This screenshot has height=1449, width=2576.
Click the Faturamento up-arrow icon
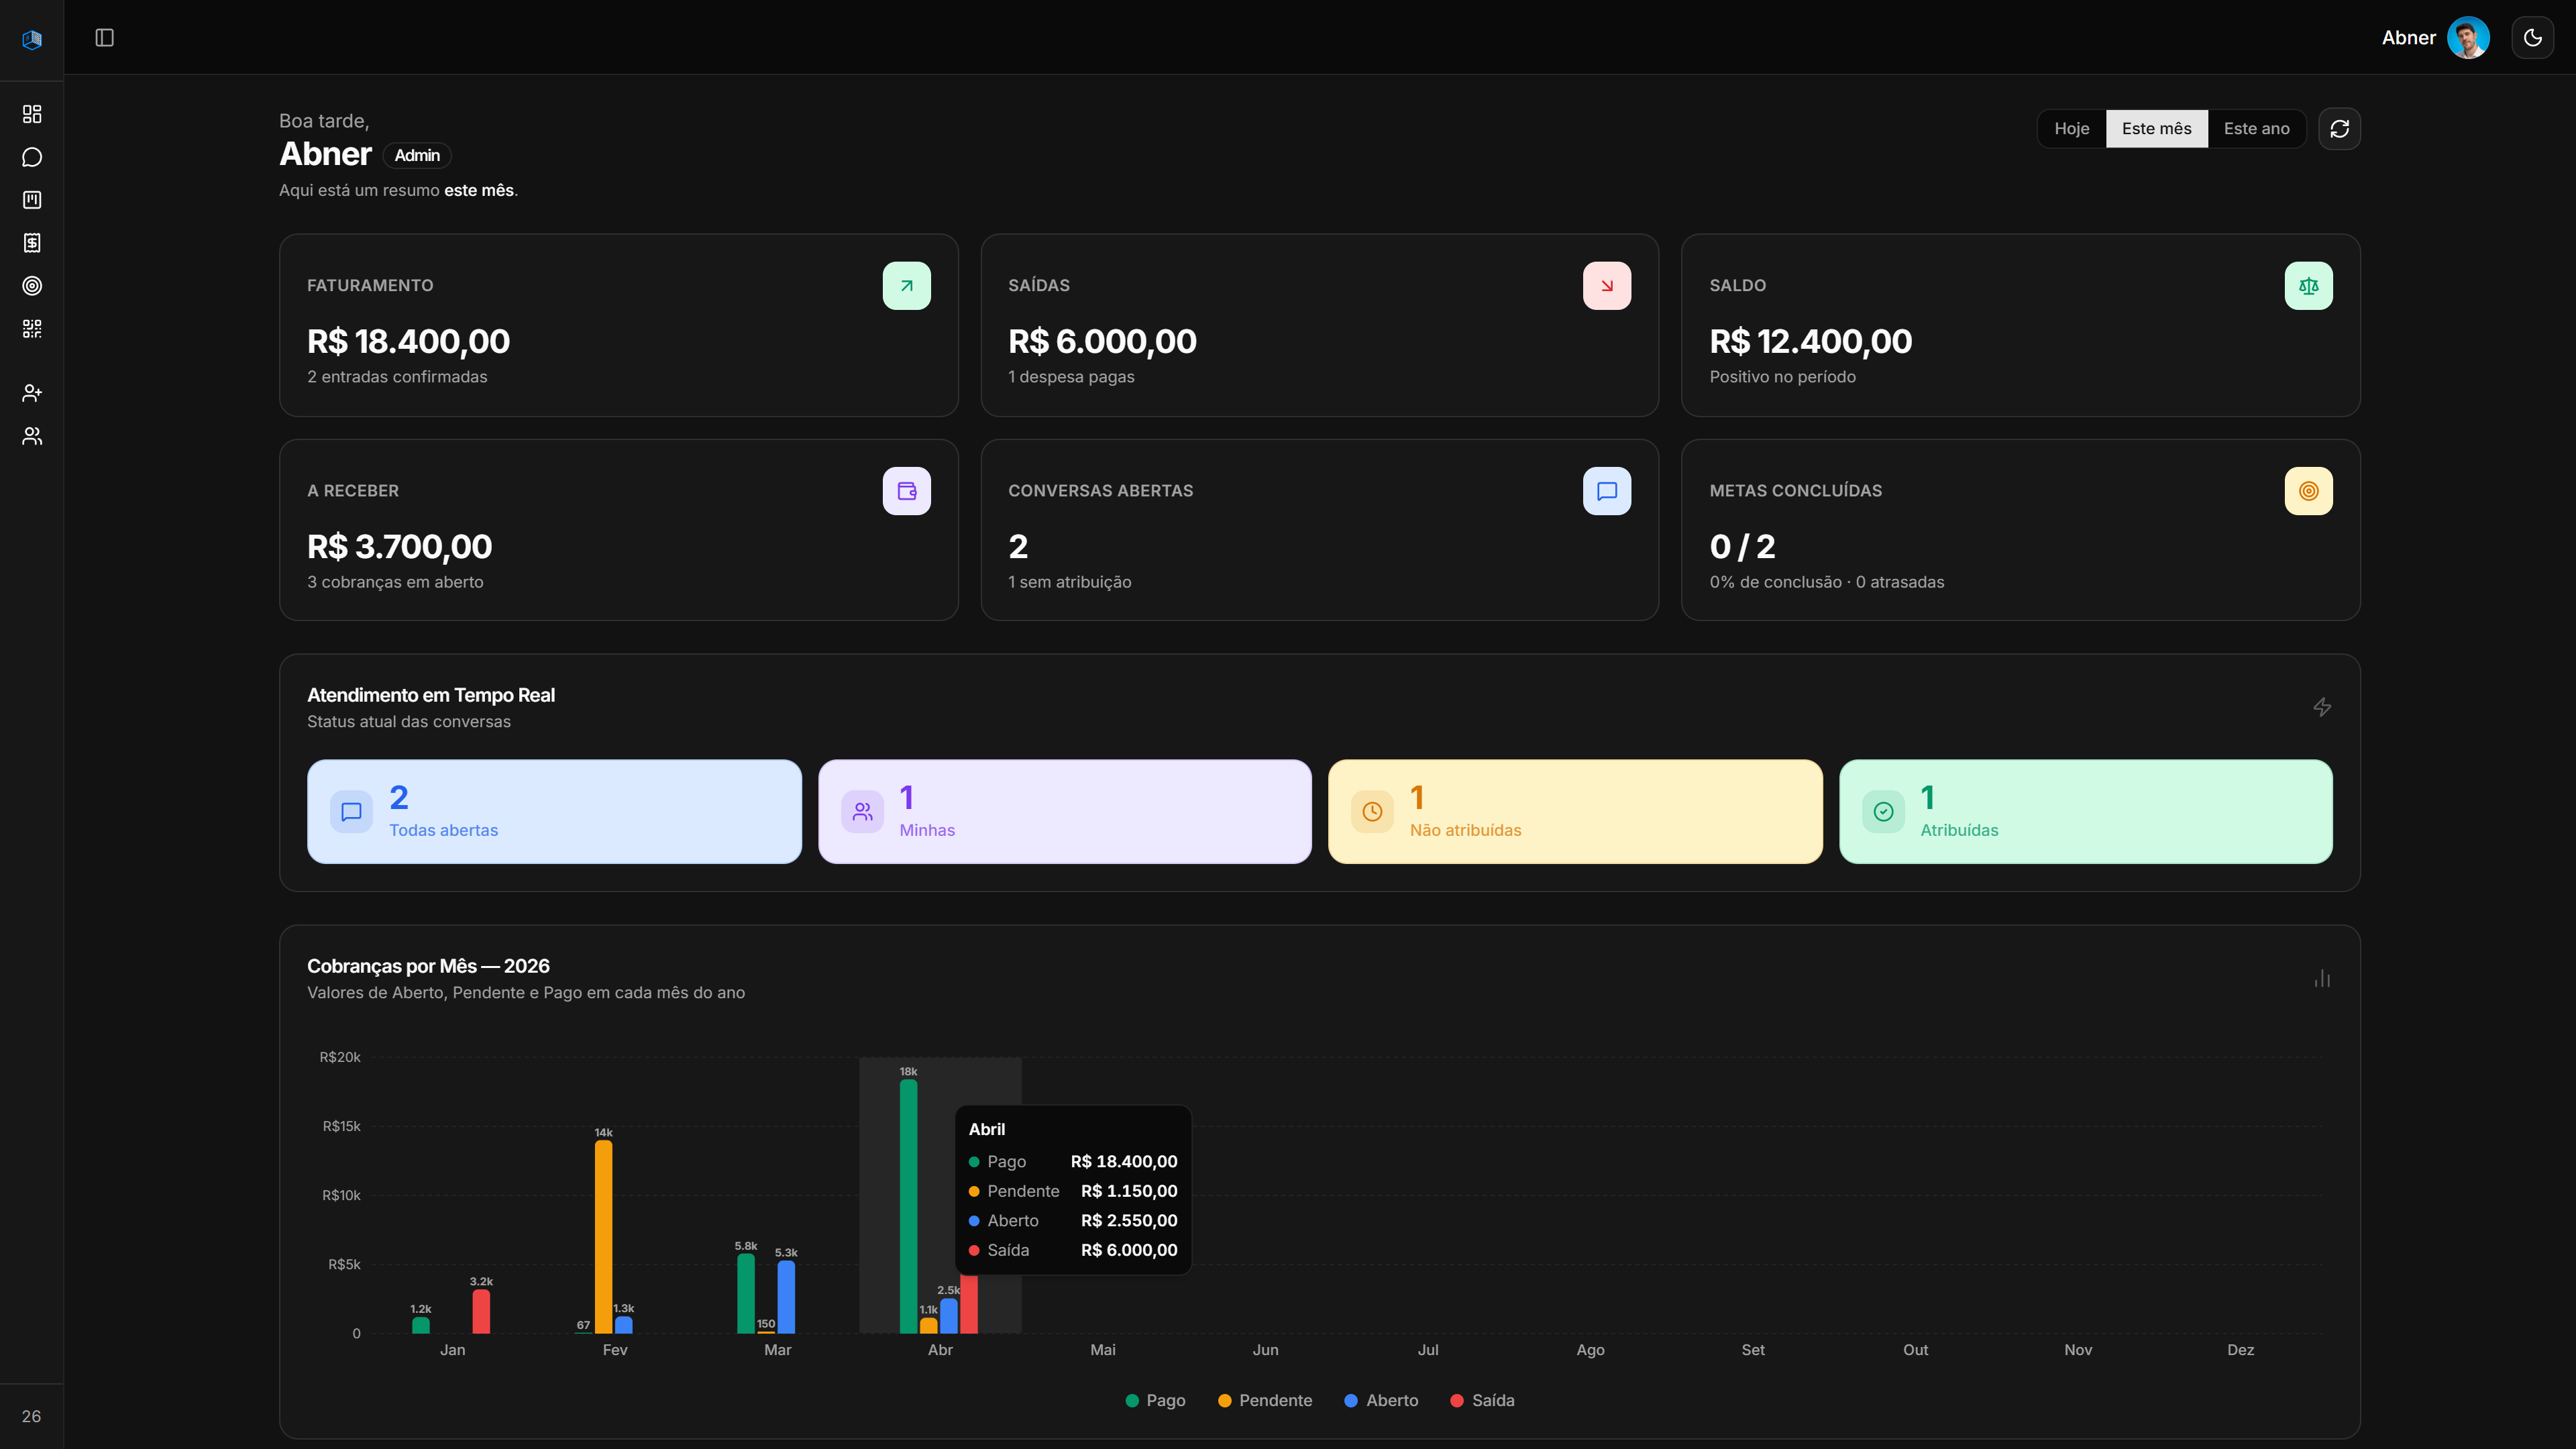coord(906,286)
